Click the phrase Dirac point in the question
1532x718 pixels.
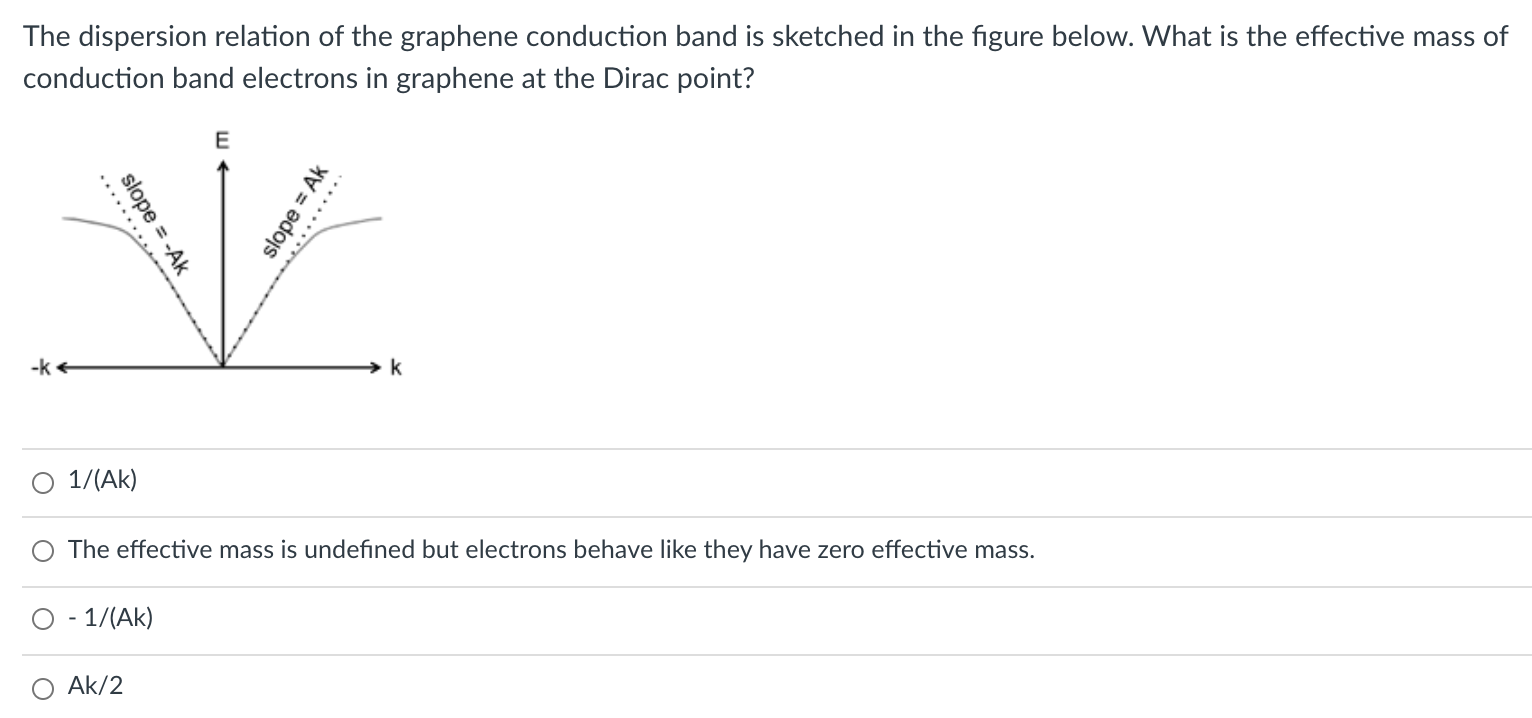pyautogui.click(x=677, y=78)
